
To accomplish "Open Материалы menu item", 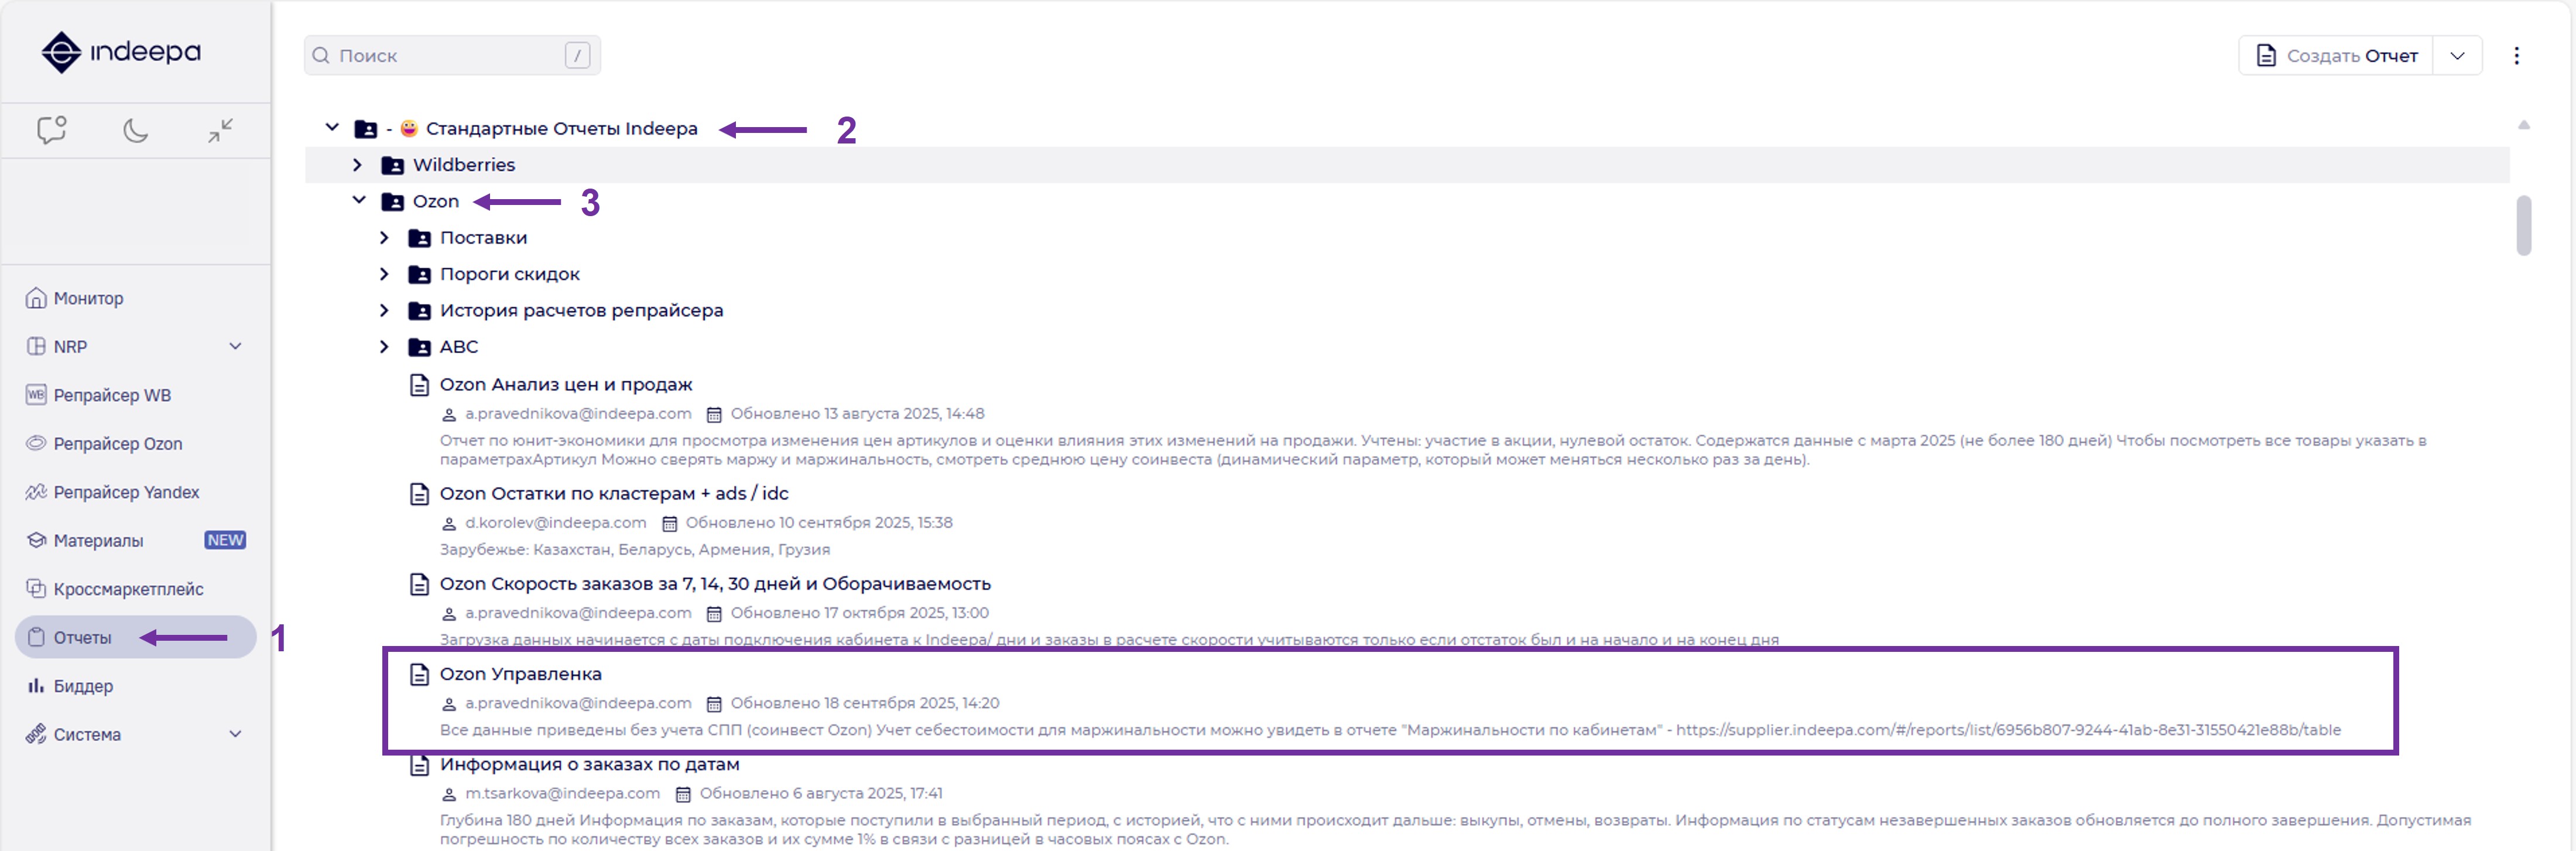I will 98,540.
